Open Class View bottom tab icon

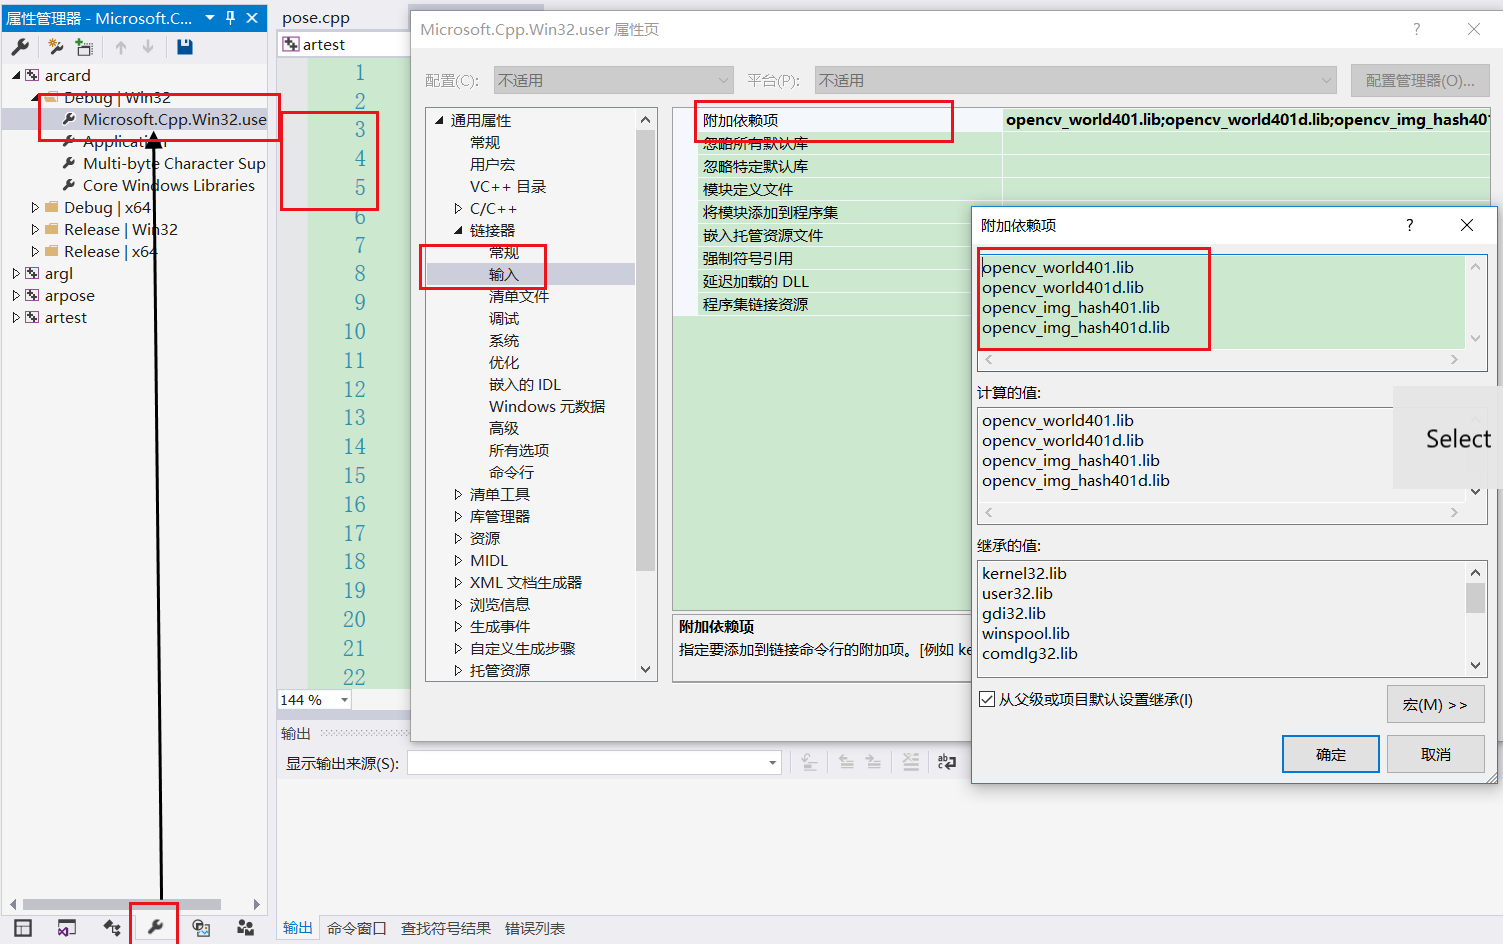pyautogui.click(x=112, y=928)
